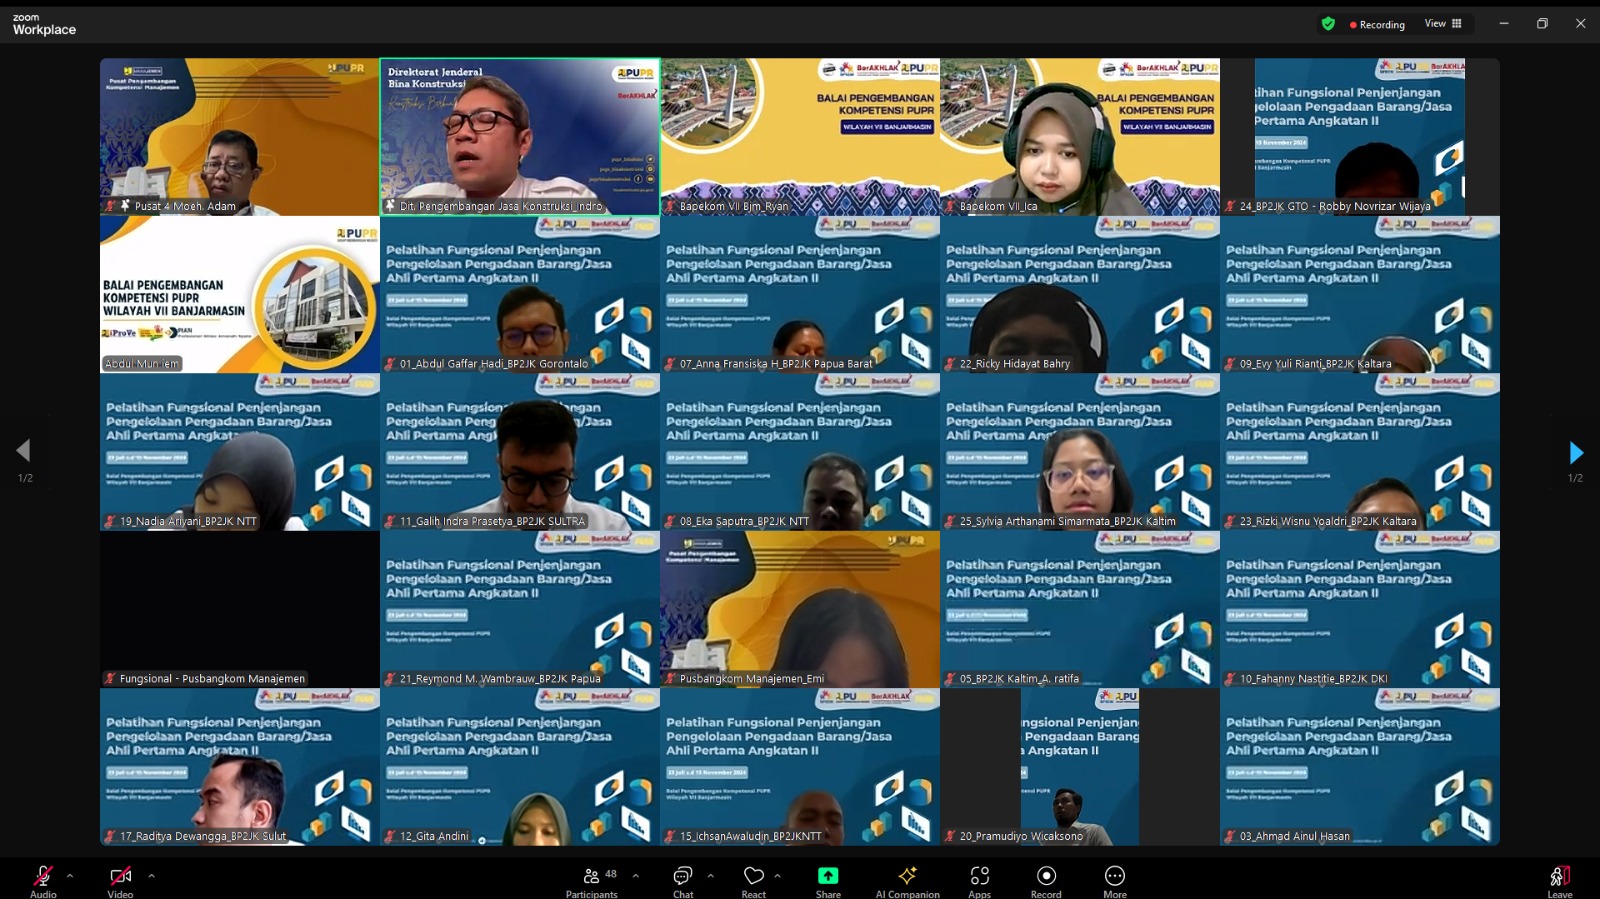
Task: Open the Apps menu
Action: point(979,881)
